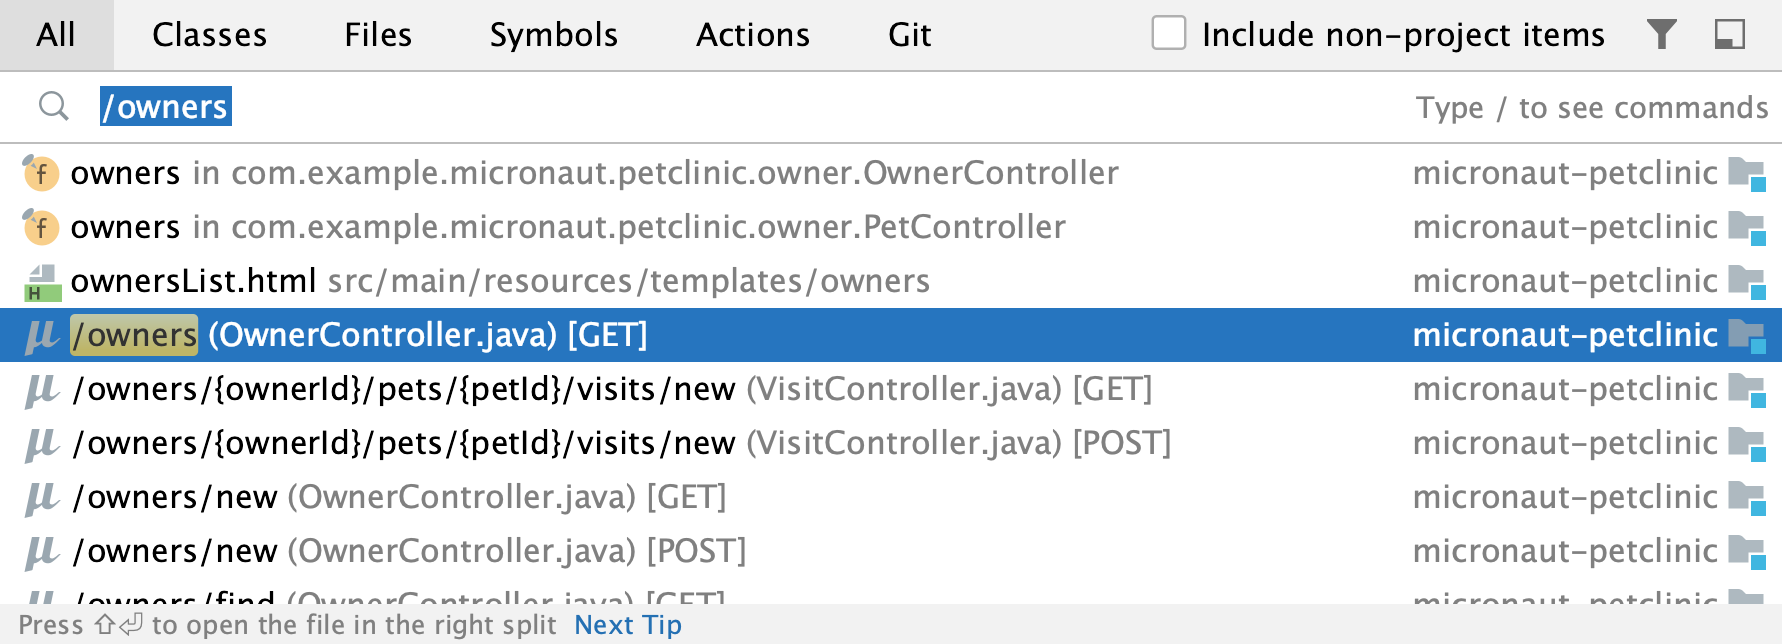Select /owners/new (OwnerController.java) [GET] result
This screenshot has height=644, width=1782.
click(x=891, y=497)
